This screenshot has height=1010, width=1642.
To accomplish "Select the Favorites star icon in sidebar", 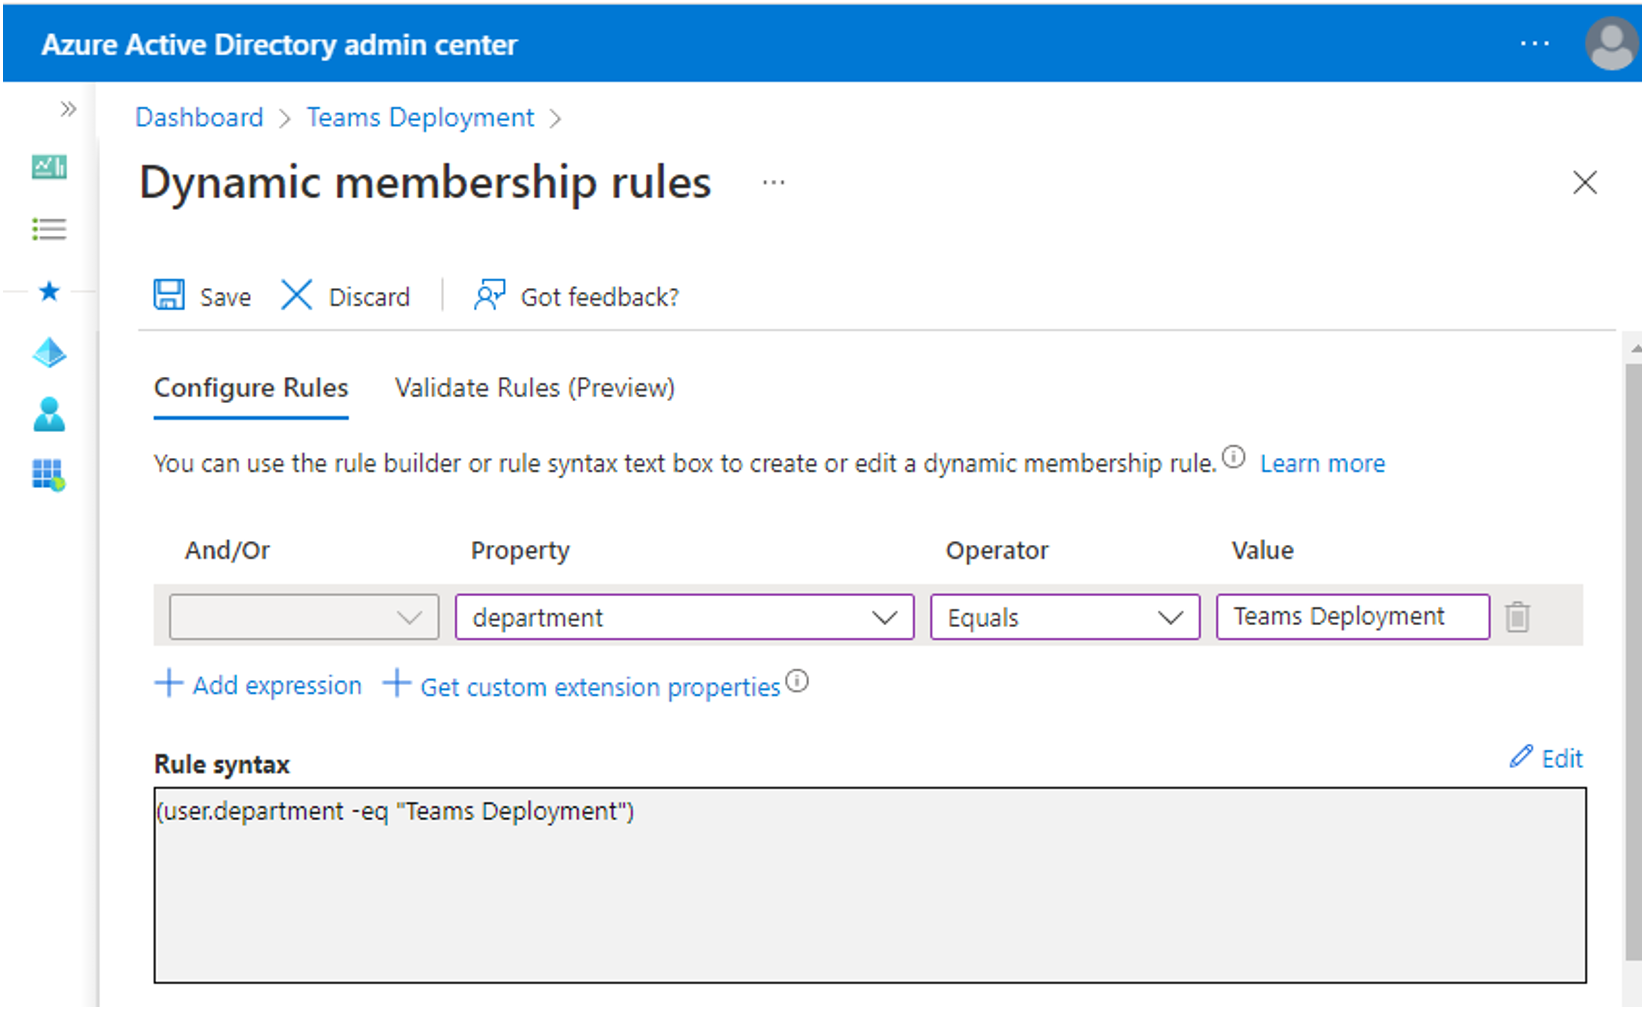I will coord(49,291).
